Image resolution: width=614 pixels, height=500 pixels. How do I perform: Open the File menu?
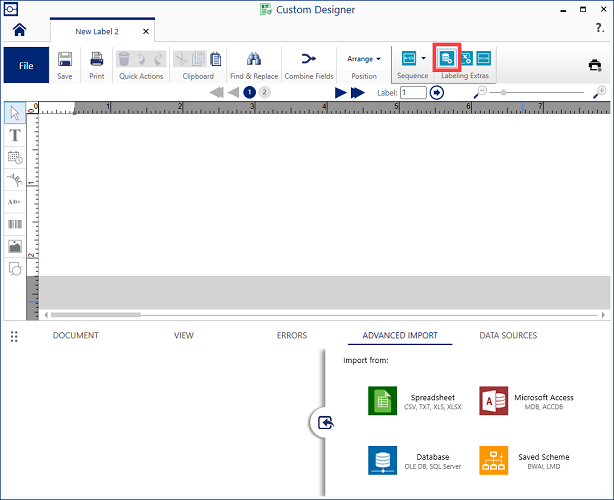pyautogui.click(x=27, y=65)
